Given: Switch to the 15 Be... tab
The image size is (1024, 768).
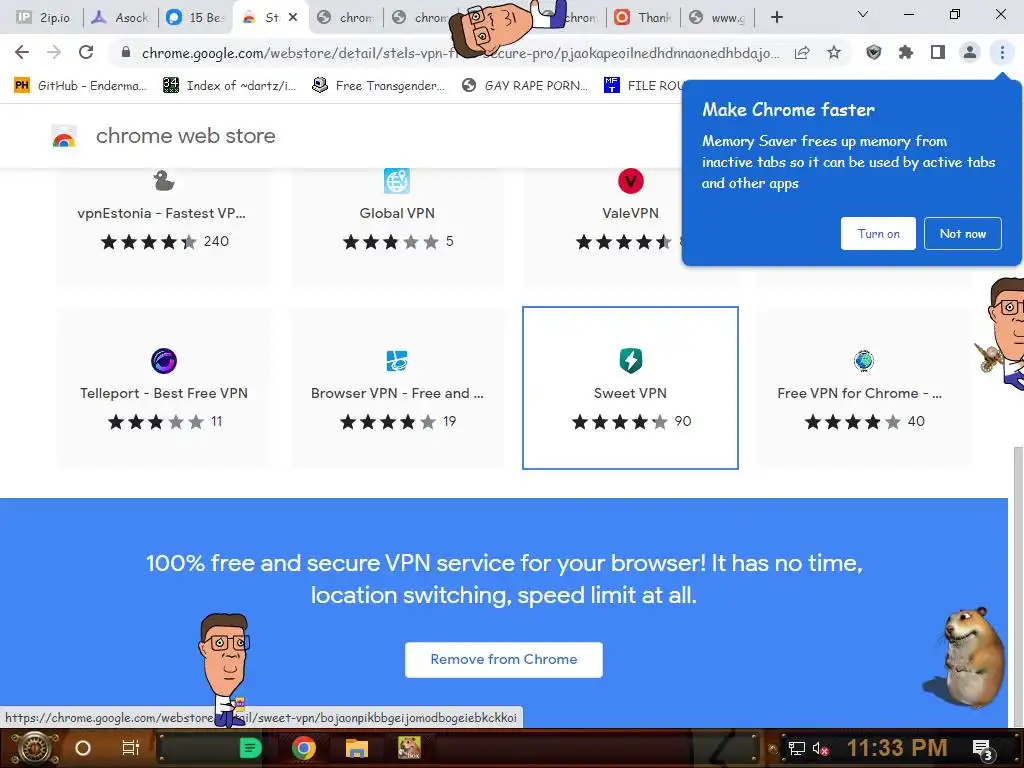Looking at the screenshot, I should tap(195, 18).
